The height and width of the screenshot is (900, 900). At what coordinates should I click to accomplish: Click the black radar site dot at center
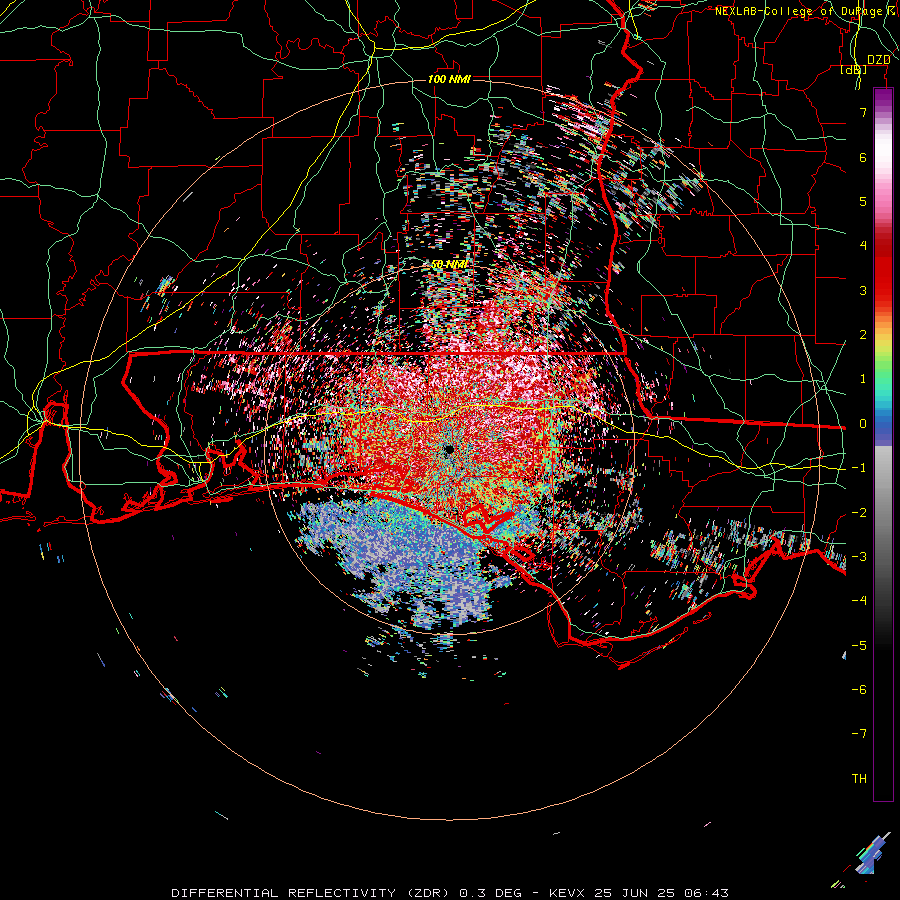tap(449, 449)
